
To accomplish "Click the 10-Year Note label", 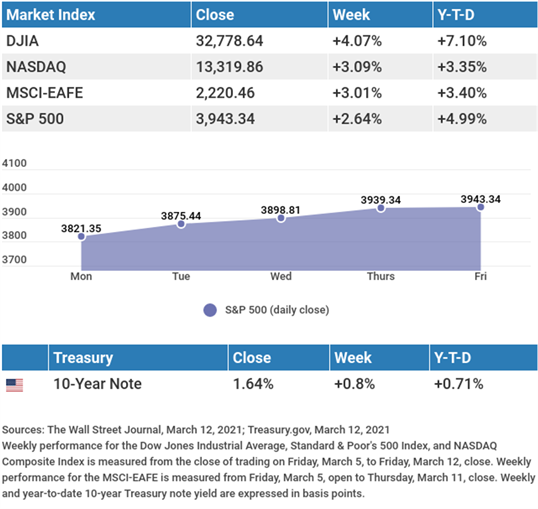I will [x=97, y=384].
